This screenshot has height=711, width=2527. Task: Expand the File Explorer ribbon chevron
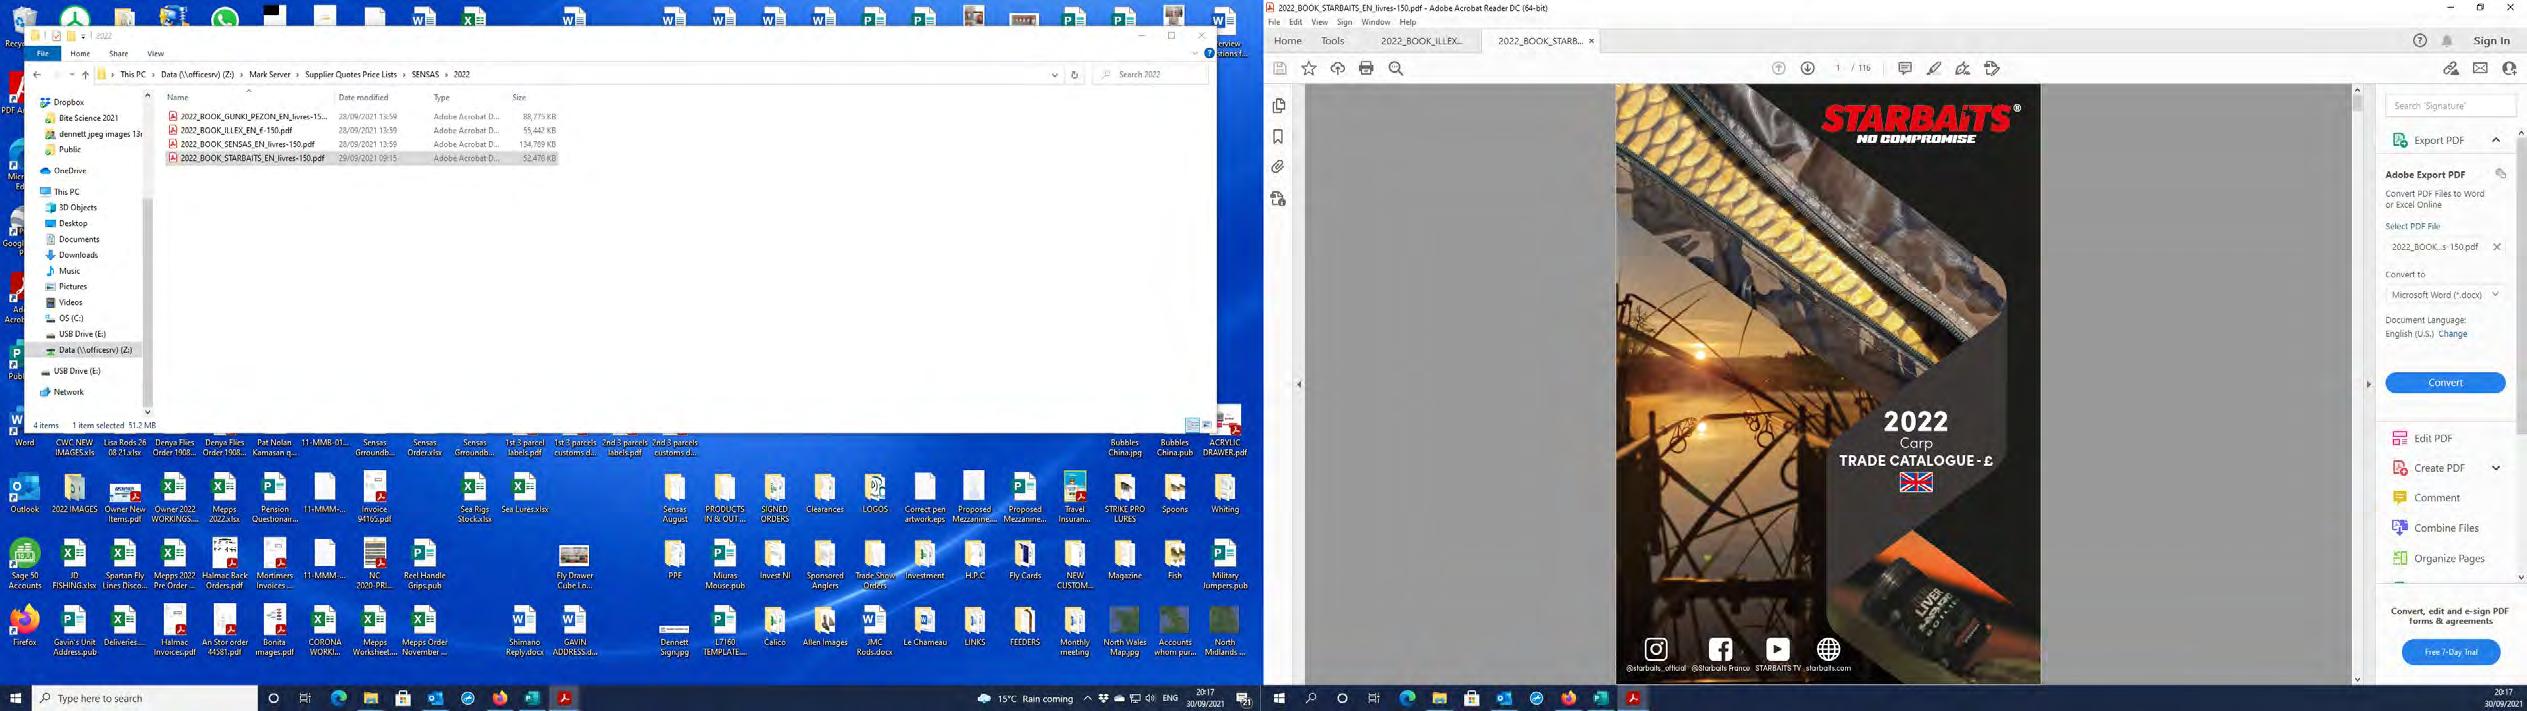[x=1194, y=53]
